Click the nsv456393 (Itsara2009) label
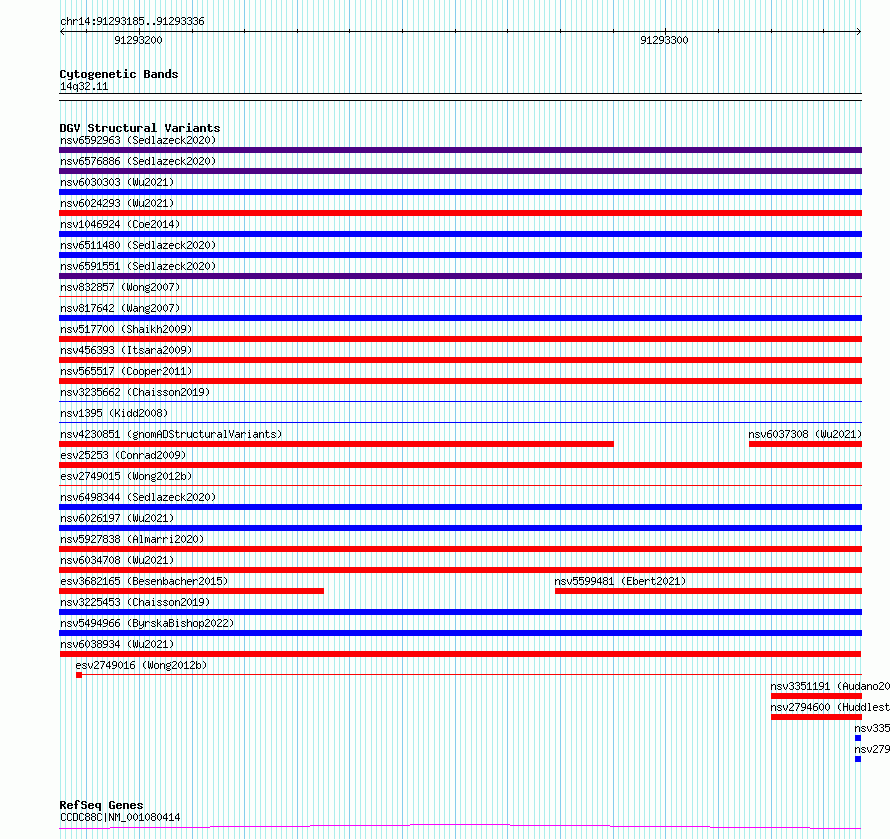 pyautogui.click(x=126, y=350)
